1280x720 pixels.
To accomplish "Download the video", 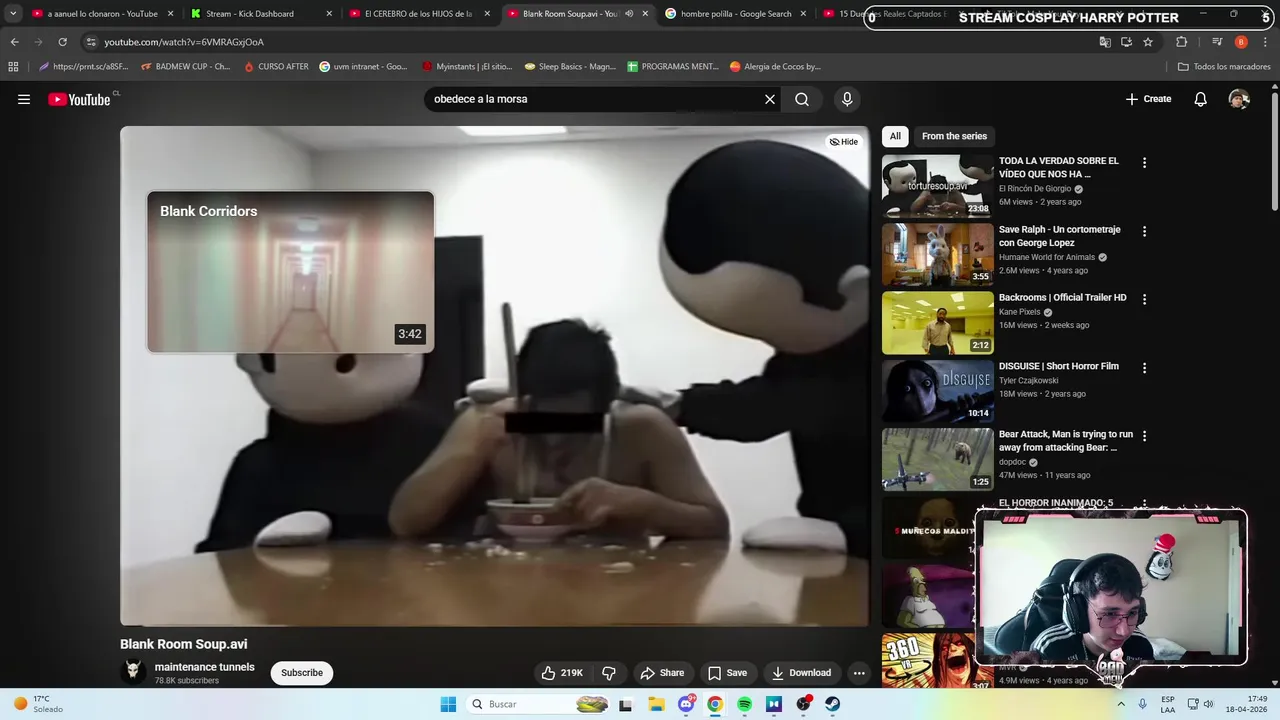I will point(801,673).
